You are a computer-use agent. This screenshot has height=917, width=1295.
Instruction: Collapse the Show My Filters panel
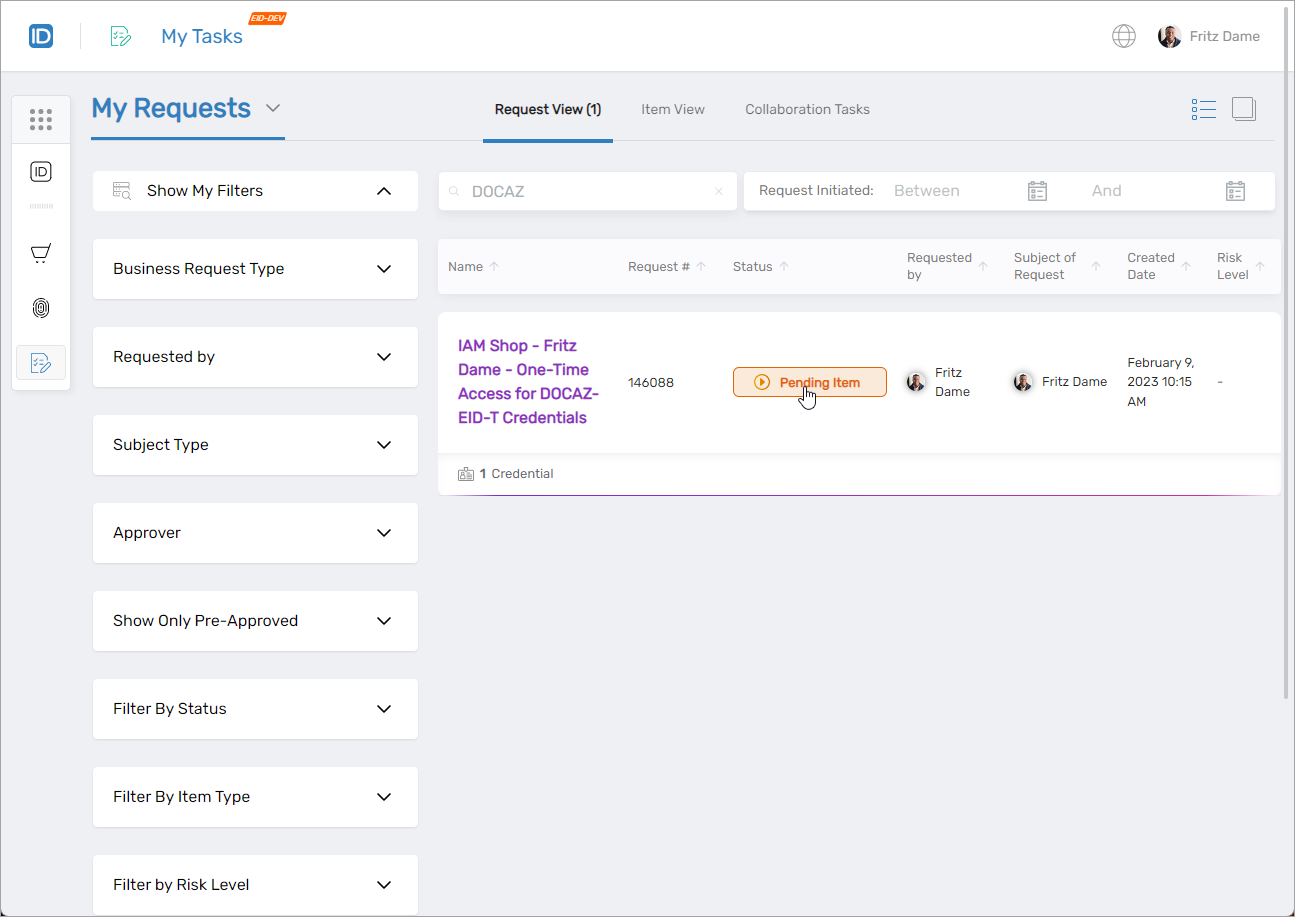[384, 191]
